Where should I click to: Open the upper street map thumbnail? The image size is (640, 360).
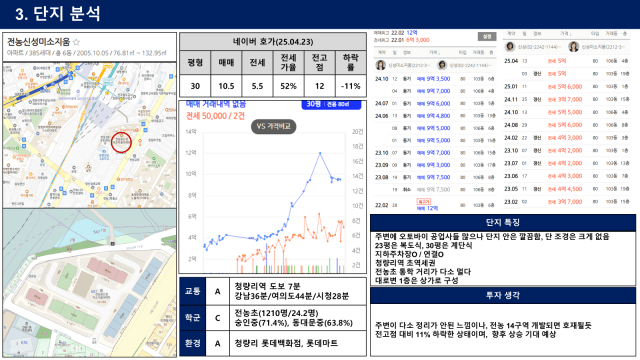click(x=89, y=135)
